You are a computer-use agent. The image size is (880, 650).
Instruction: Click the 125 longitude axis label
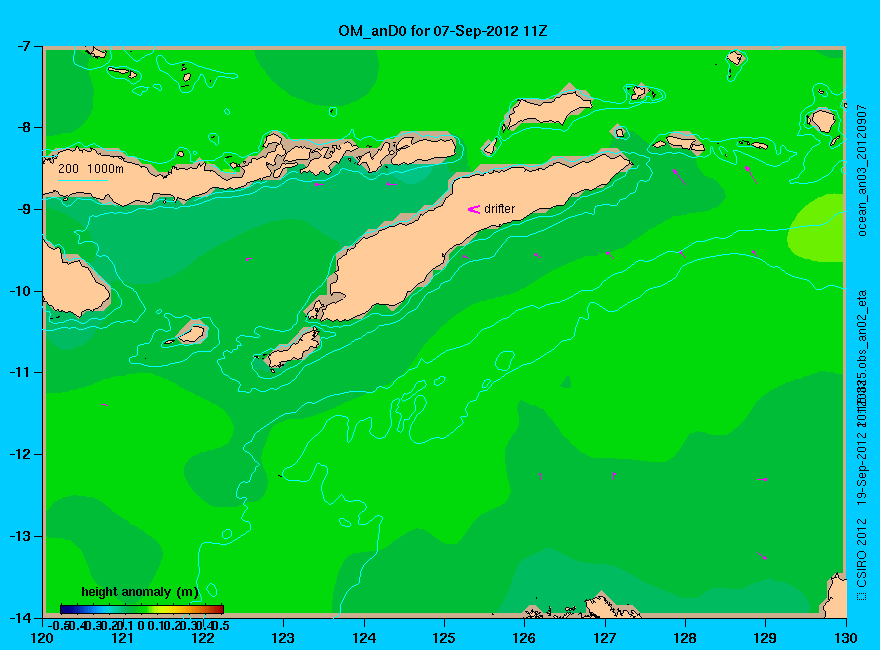444,638
